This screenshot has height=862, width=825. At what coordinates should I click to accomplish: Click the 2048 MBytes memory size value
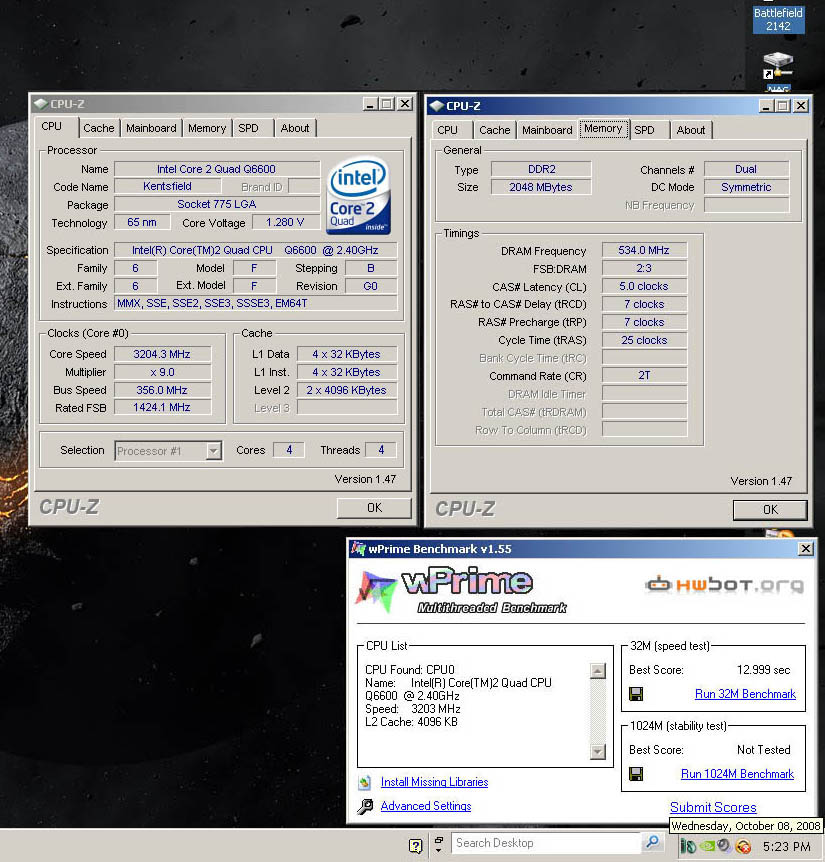pos(541,187)
